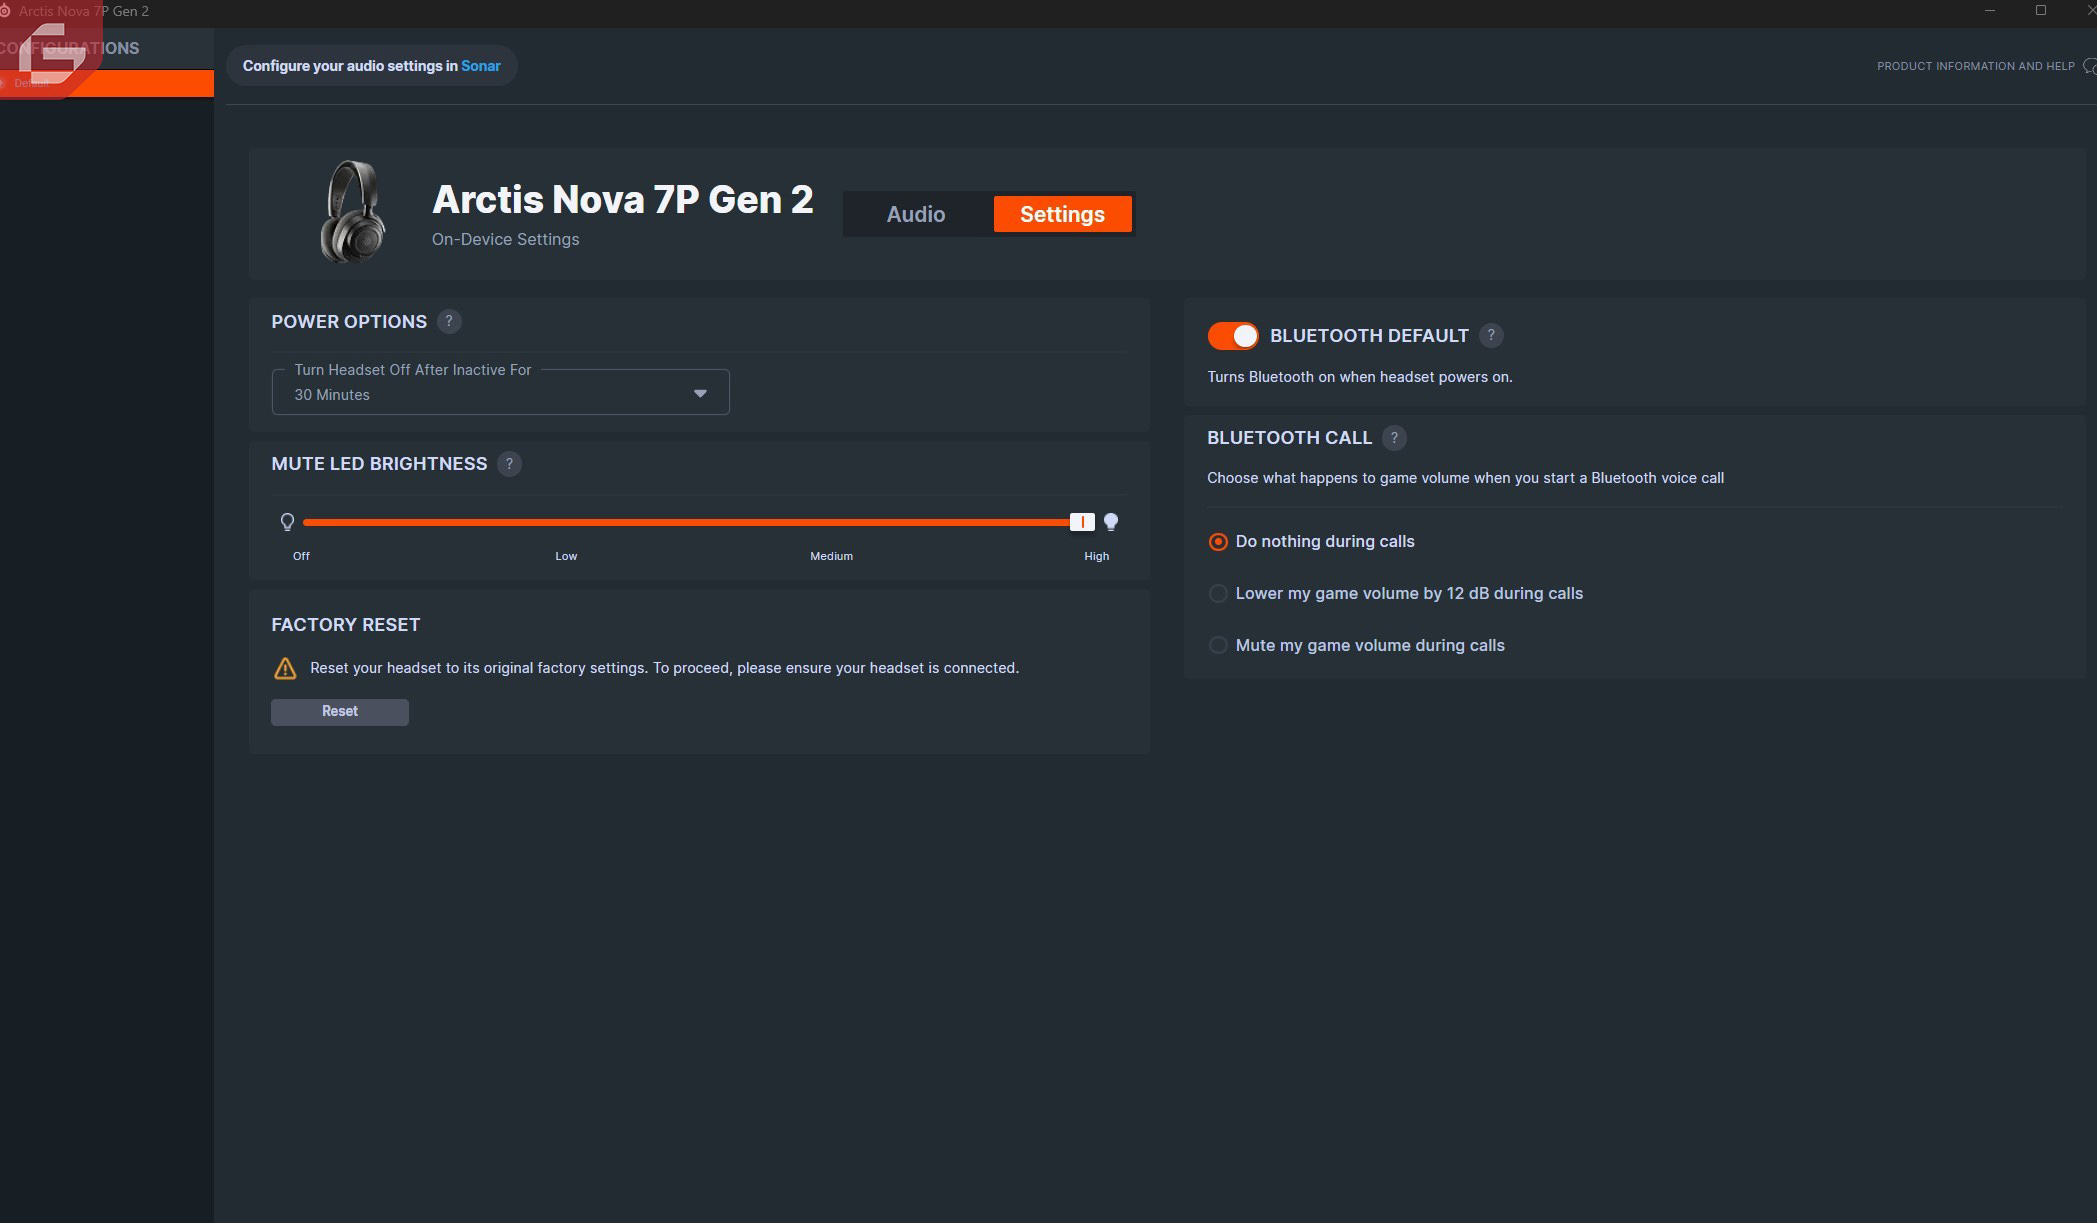The image size is (2097, 1223).
Task: Open Product Information and Help
Action: (1975, 66)
